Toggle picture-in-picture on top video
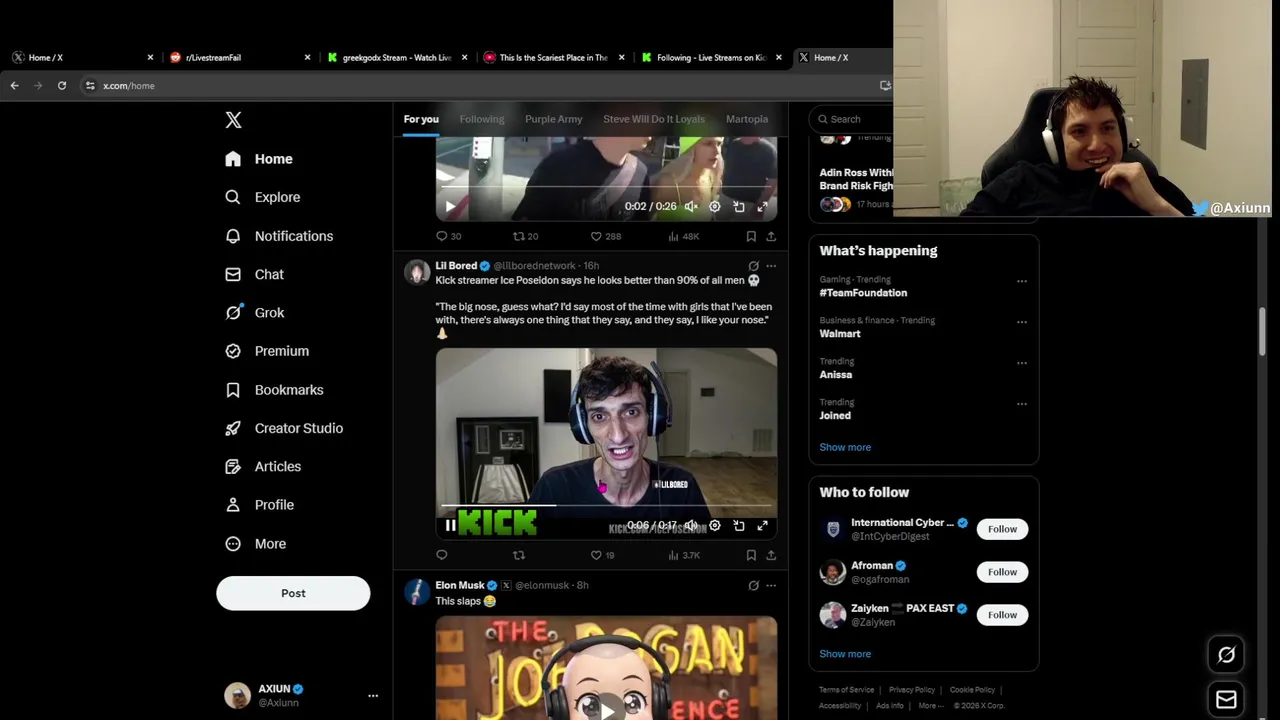This screenshot has width=1280, height=720. coord(739,206)
